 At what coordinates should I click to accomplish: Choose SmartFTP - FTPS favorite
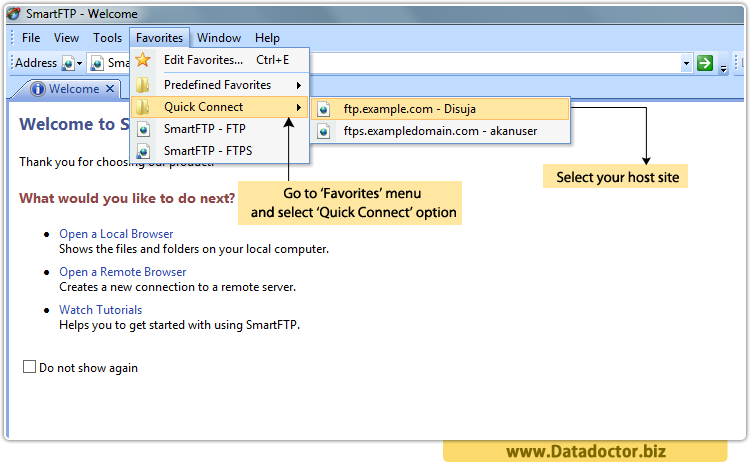tap(220, 151)
